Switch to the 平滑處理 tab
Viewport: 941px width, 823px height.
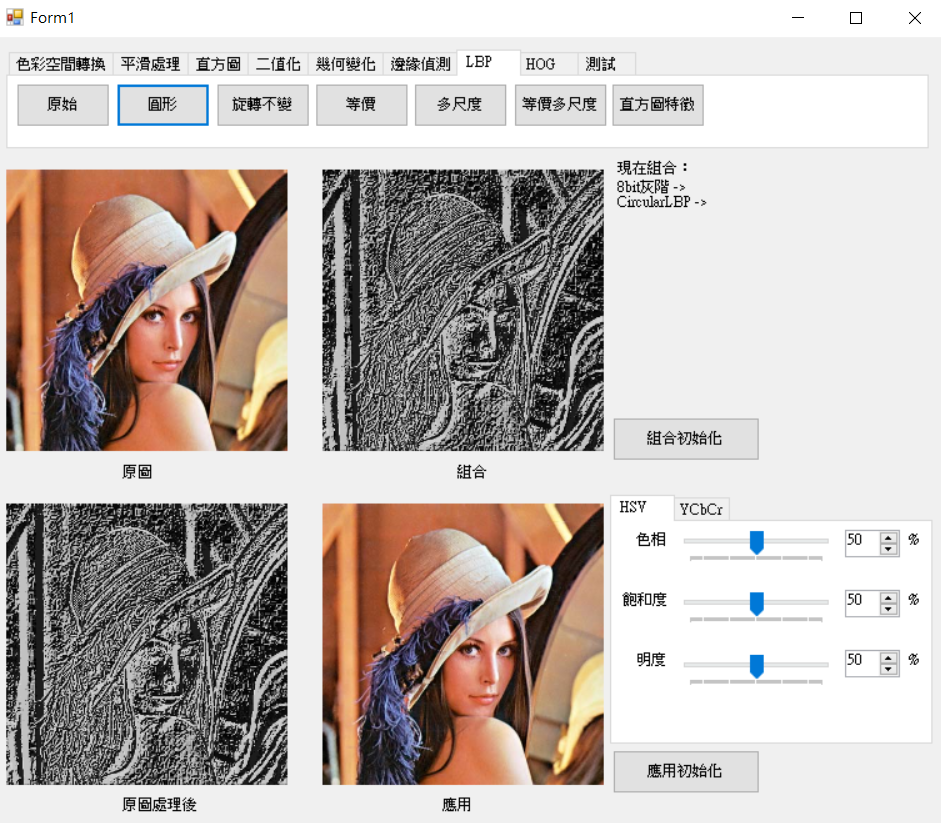[x=150, y=64]
